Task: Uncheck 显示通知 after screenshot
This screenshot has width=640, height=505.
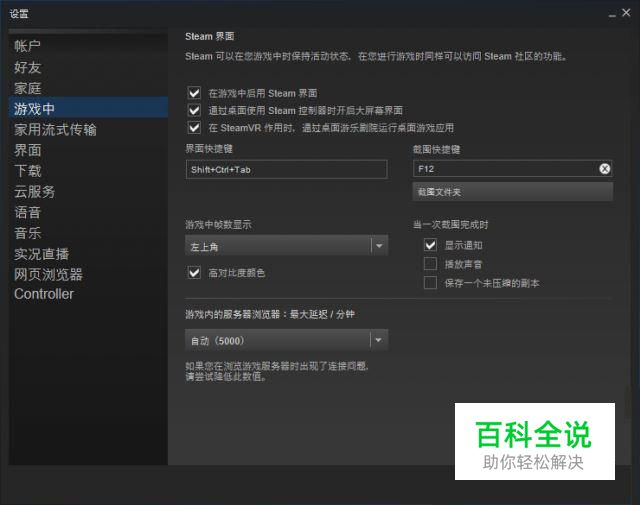Action: [x=430, y=245]
